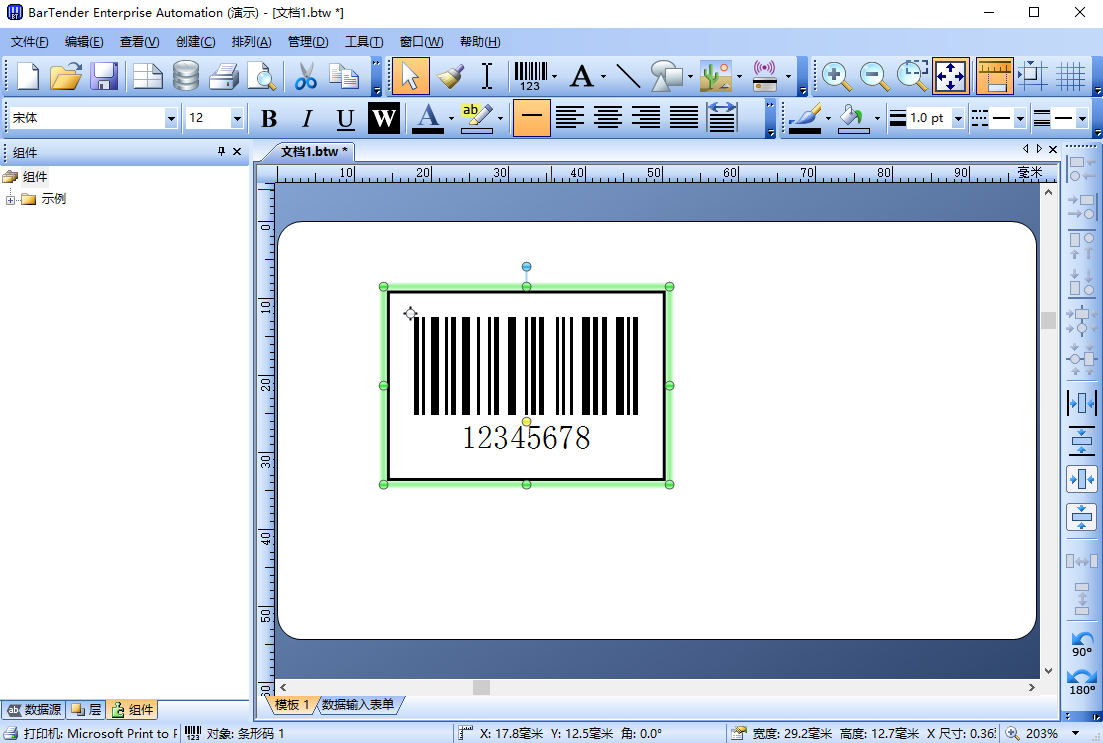Create a new blank document
This screenshot has width=1103, height=743.
27,76
